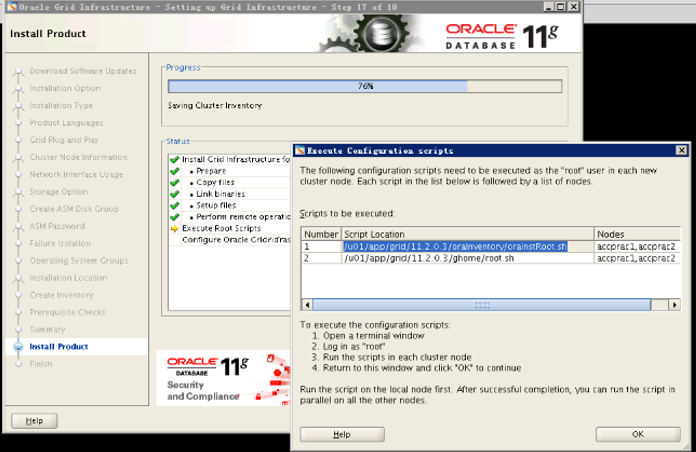
Task: Select ASM Password step
Action: (x=57, y=226)
